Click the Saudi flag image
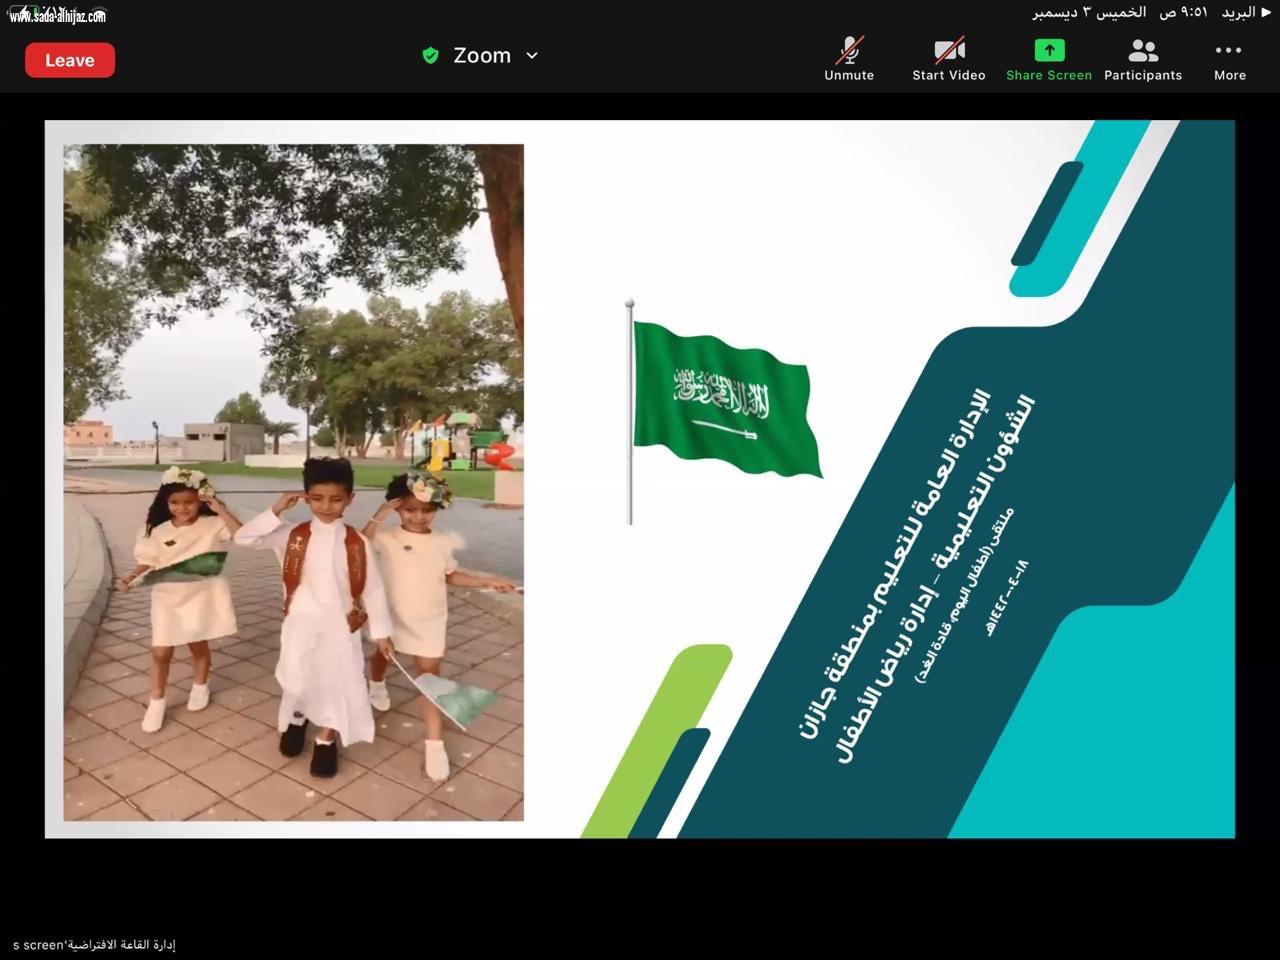 (725, 398)
